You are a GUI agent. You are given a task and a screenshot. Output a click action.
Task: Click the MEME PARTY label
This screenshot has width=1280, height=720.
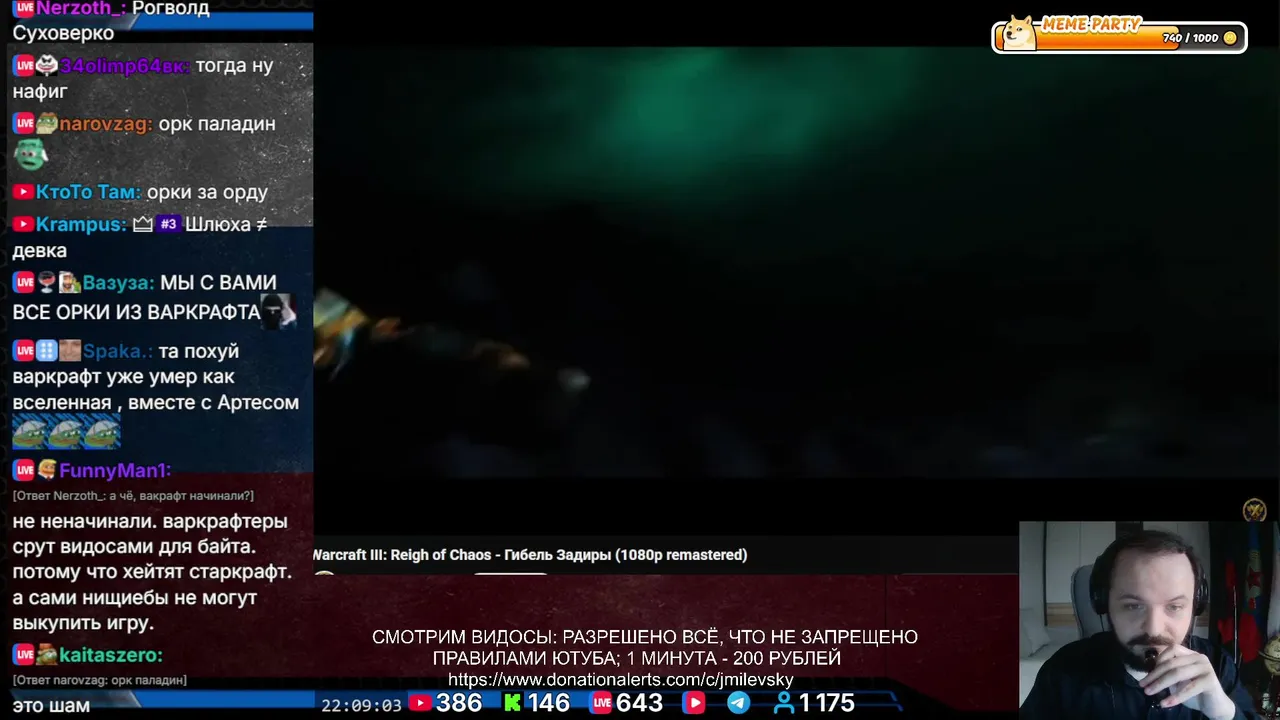pyautogui.click(x=1090, y=25)
